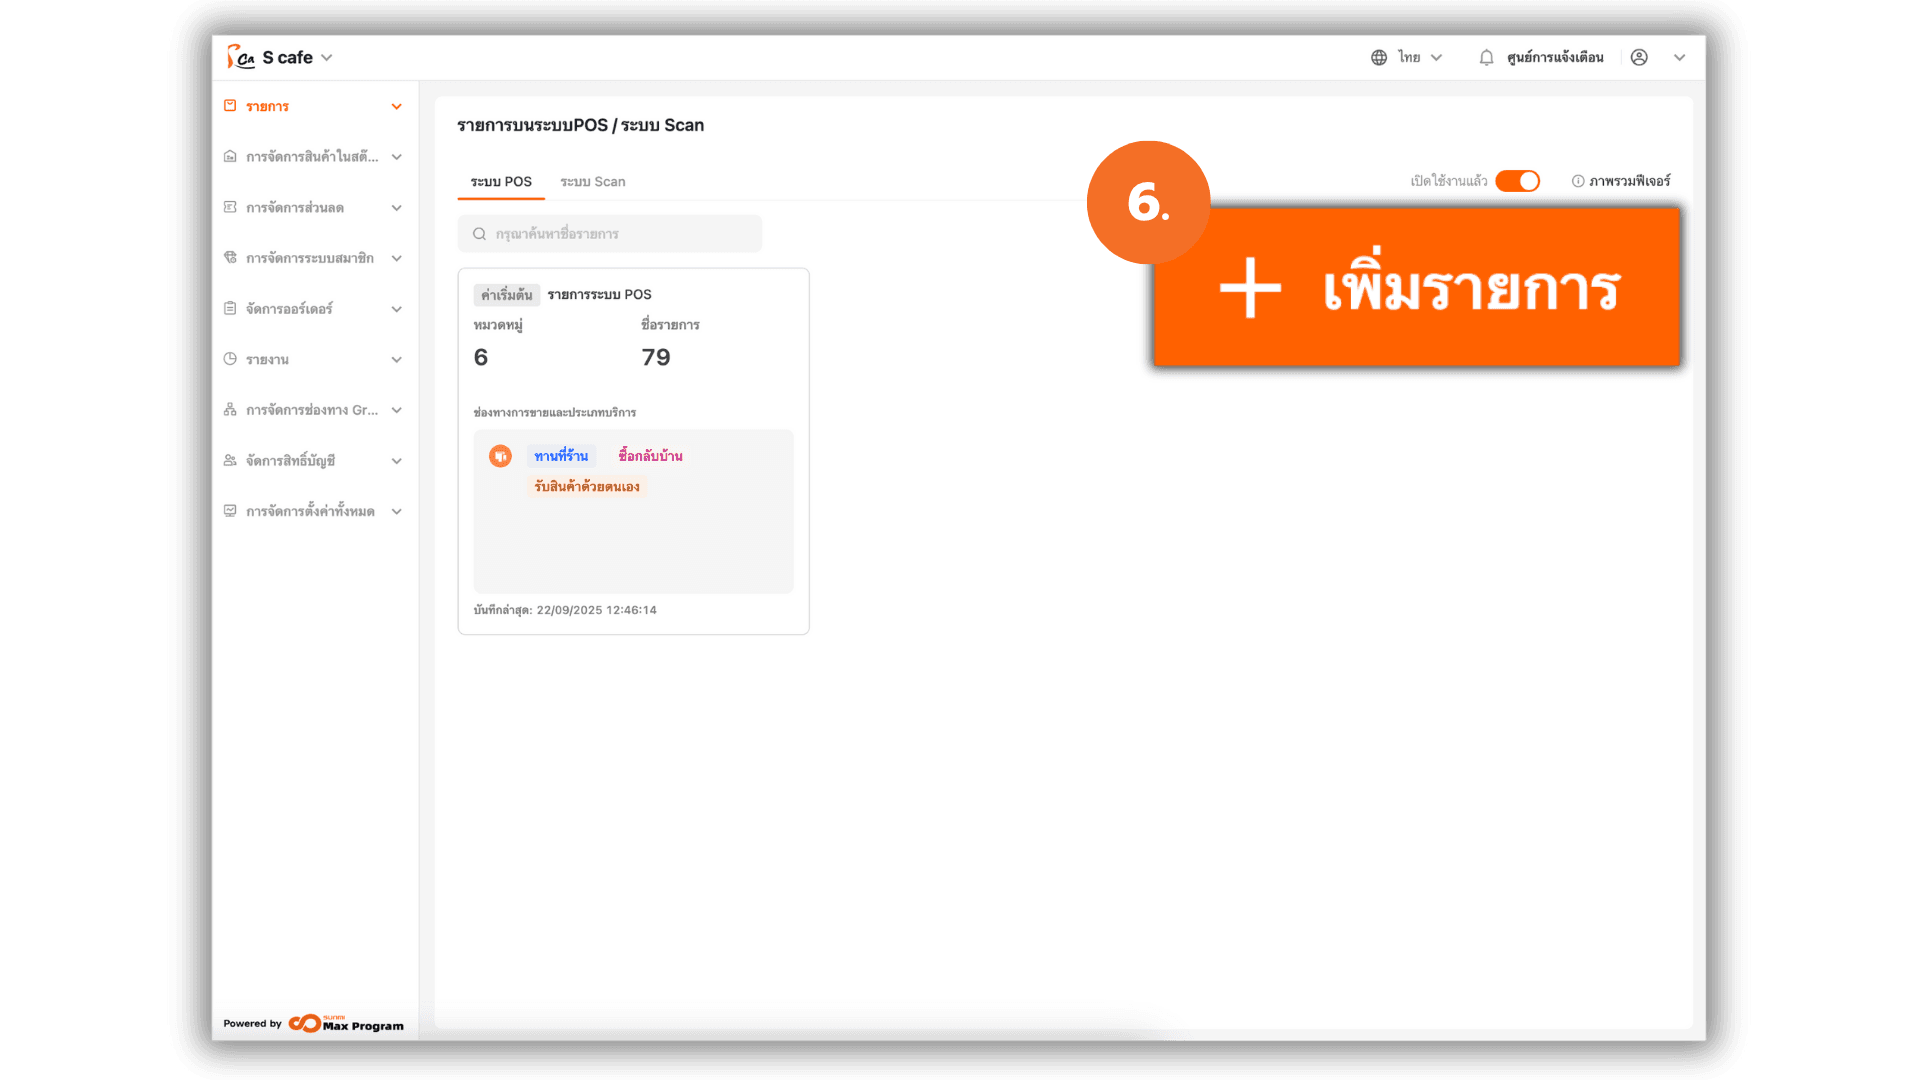Open the ภาพรวมฟีเจอร์ feature overview link

[1621, 181]
